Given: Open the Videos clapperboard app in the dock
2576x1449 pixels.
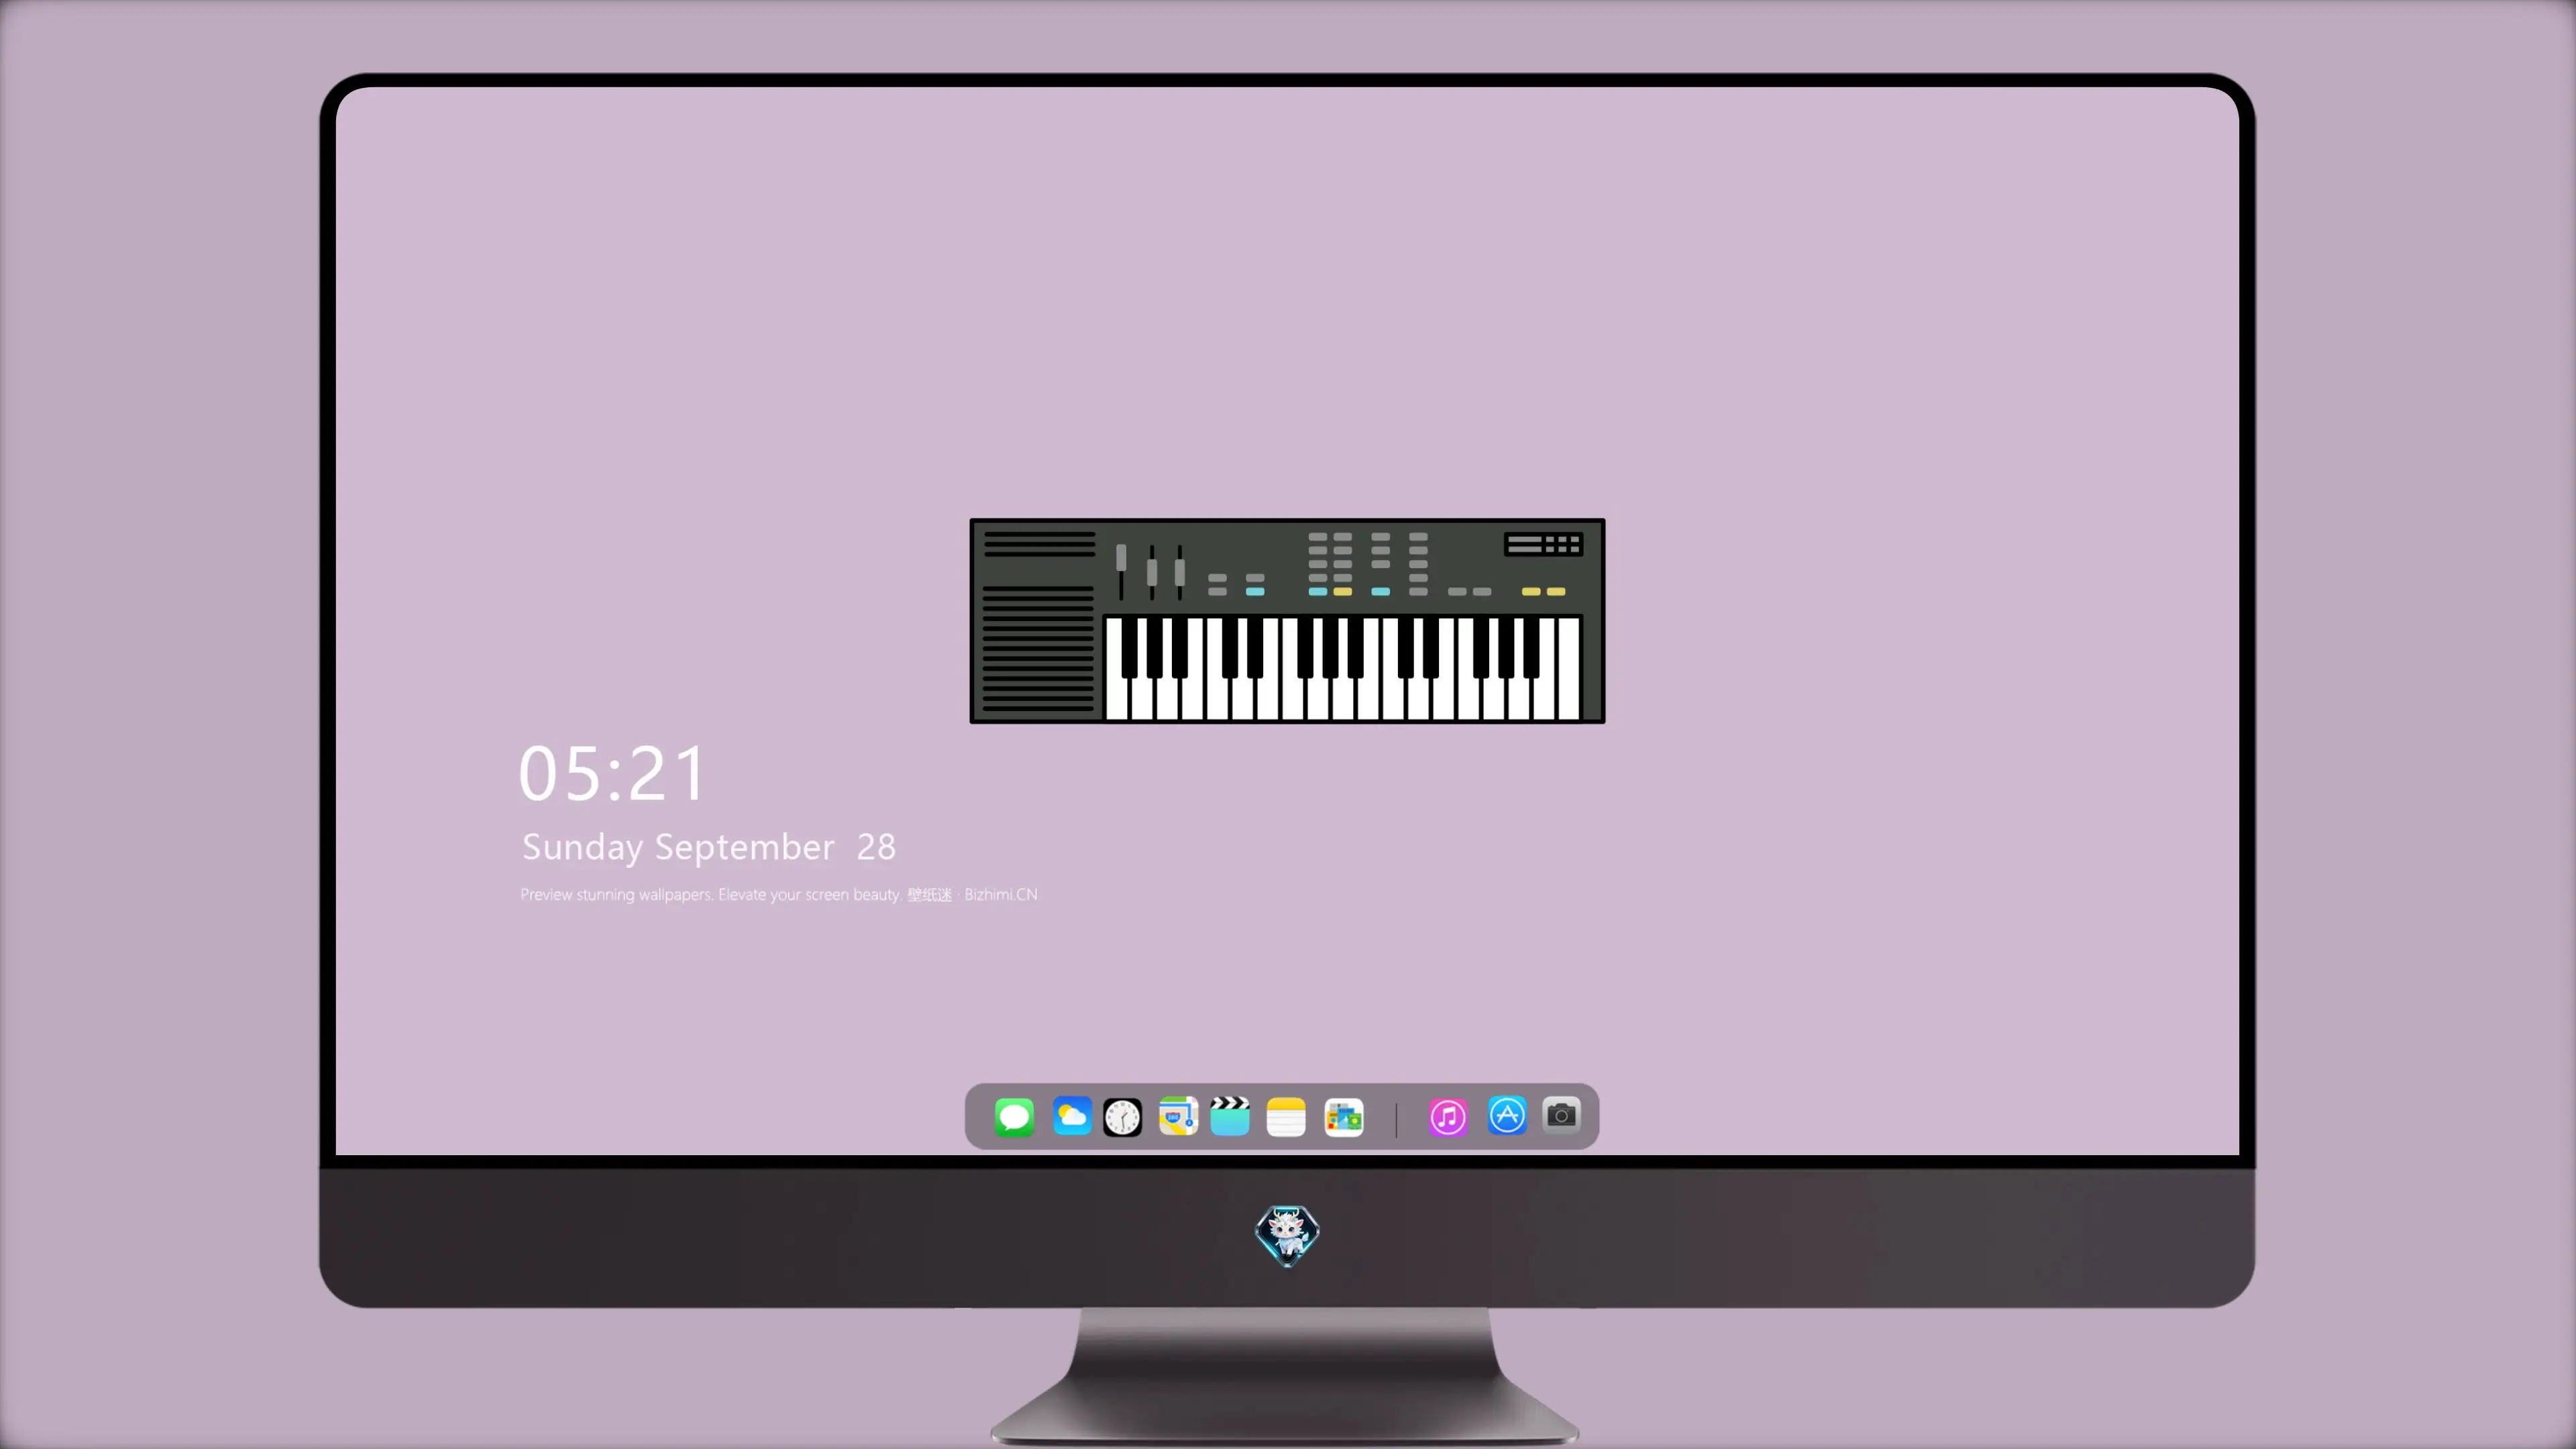Looking at the screenshot, I should [1230, 1116].
